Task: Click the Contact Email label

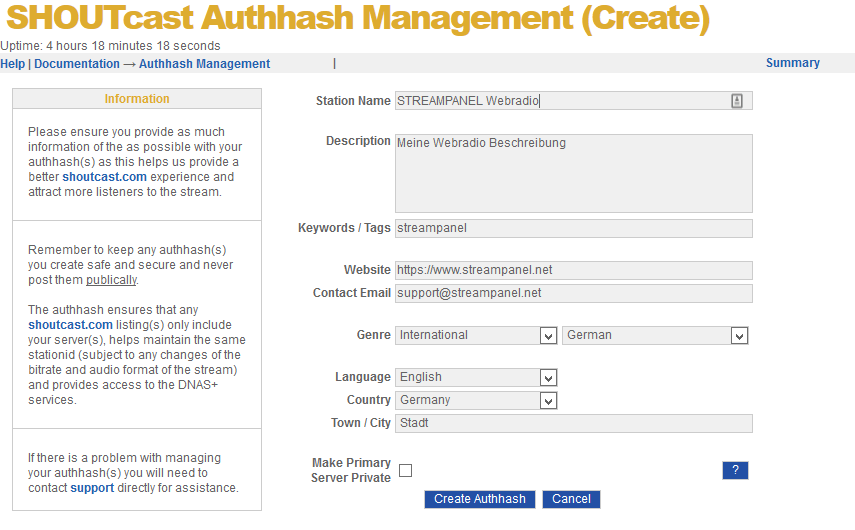Action: 352,293
